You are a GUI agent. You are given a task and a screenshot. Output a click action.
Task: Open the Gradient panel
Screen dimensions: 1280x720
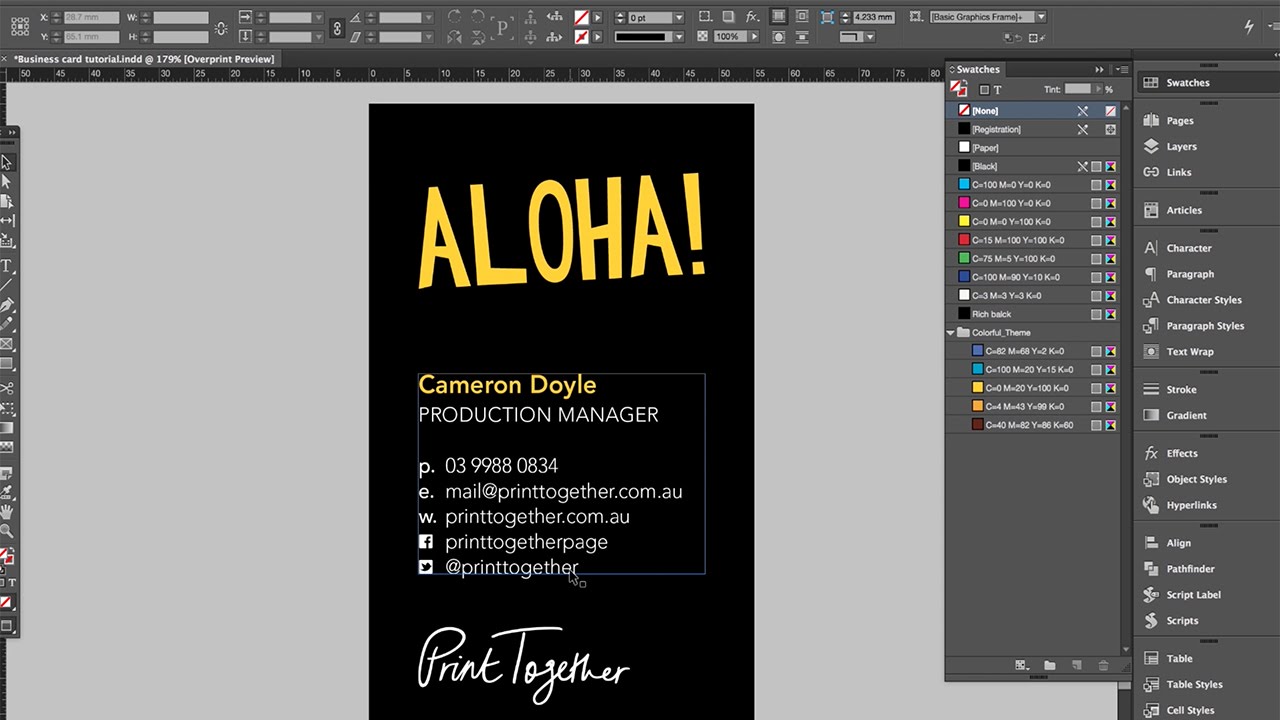[1186, 416]
